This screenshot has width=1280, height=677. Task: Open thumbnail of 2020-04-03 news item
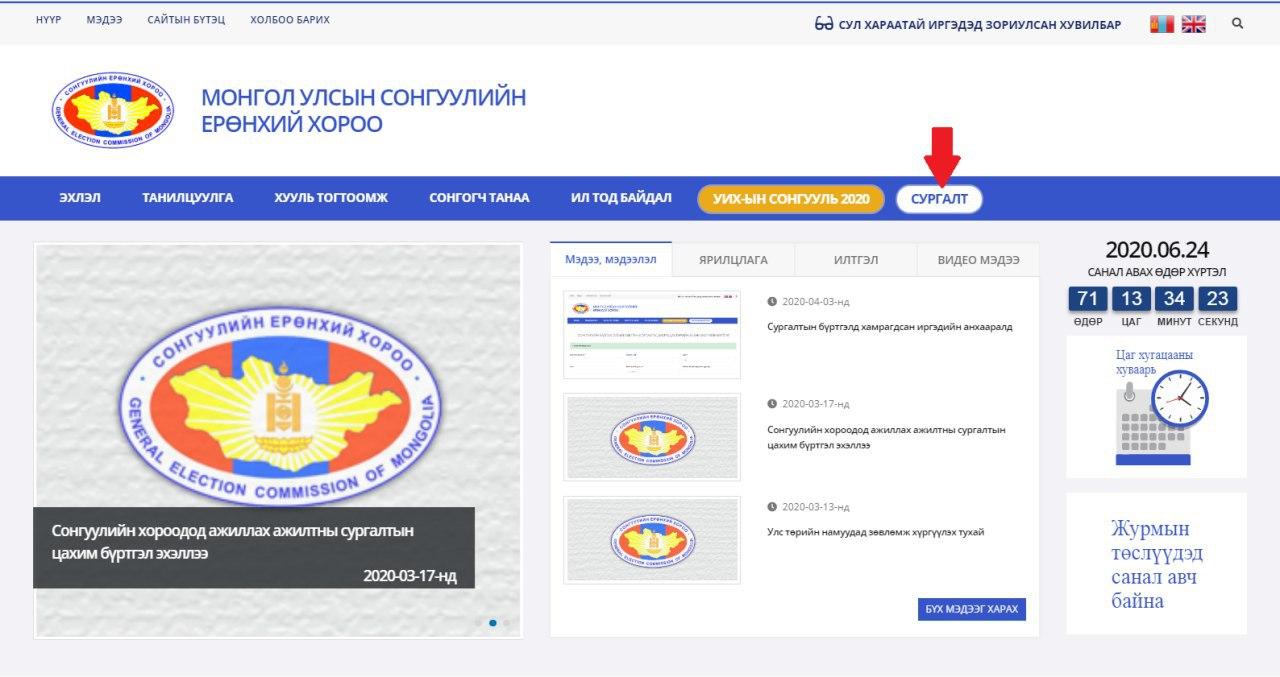[652, 335]
